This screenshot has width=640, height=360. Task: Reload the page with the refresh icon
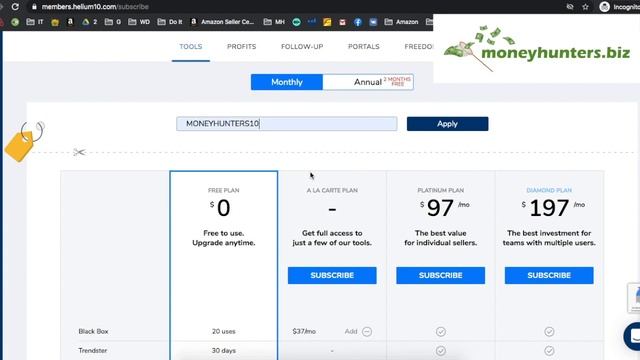point(15,7)
